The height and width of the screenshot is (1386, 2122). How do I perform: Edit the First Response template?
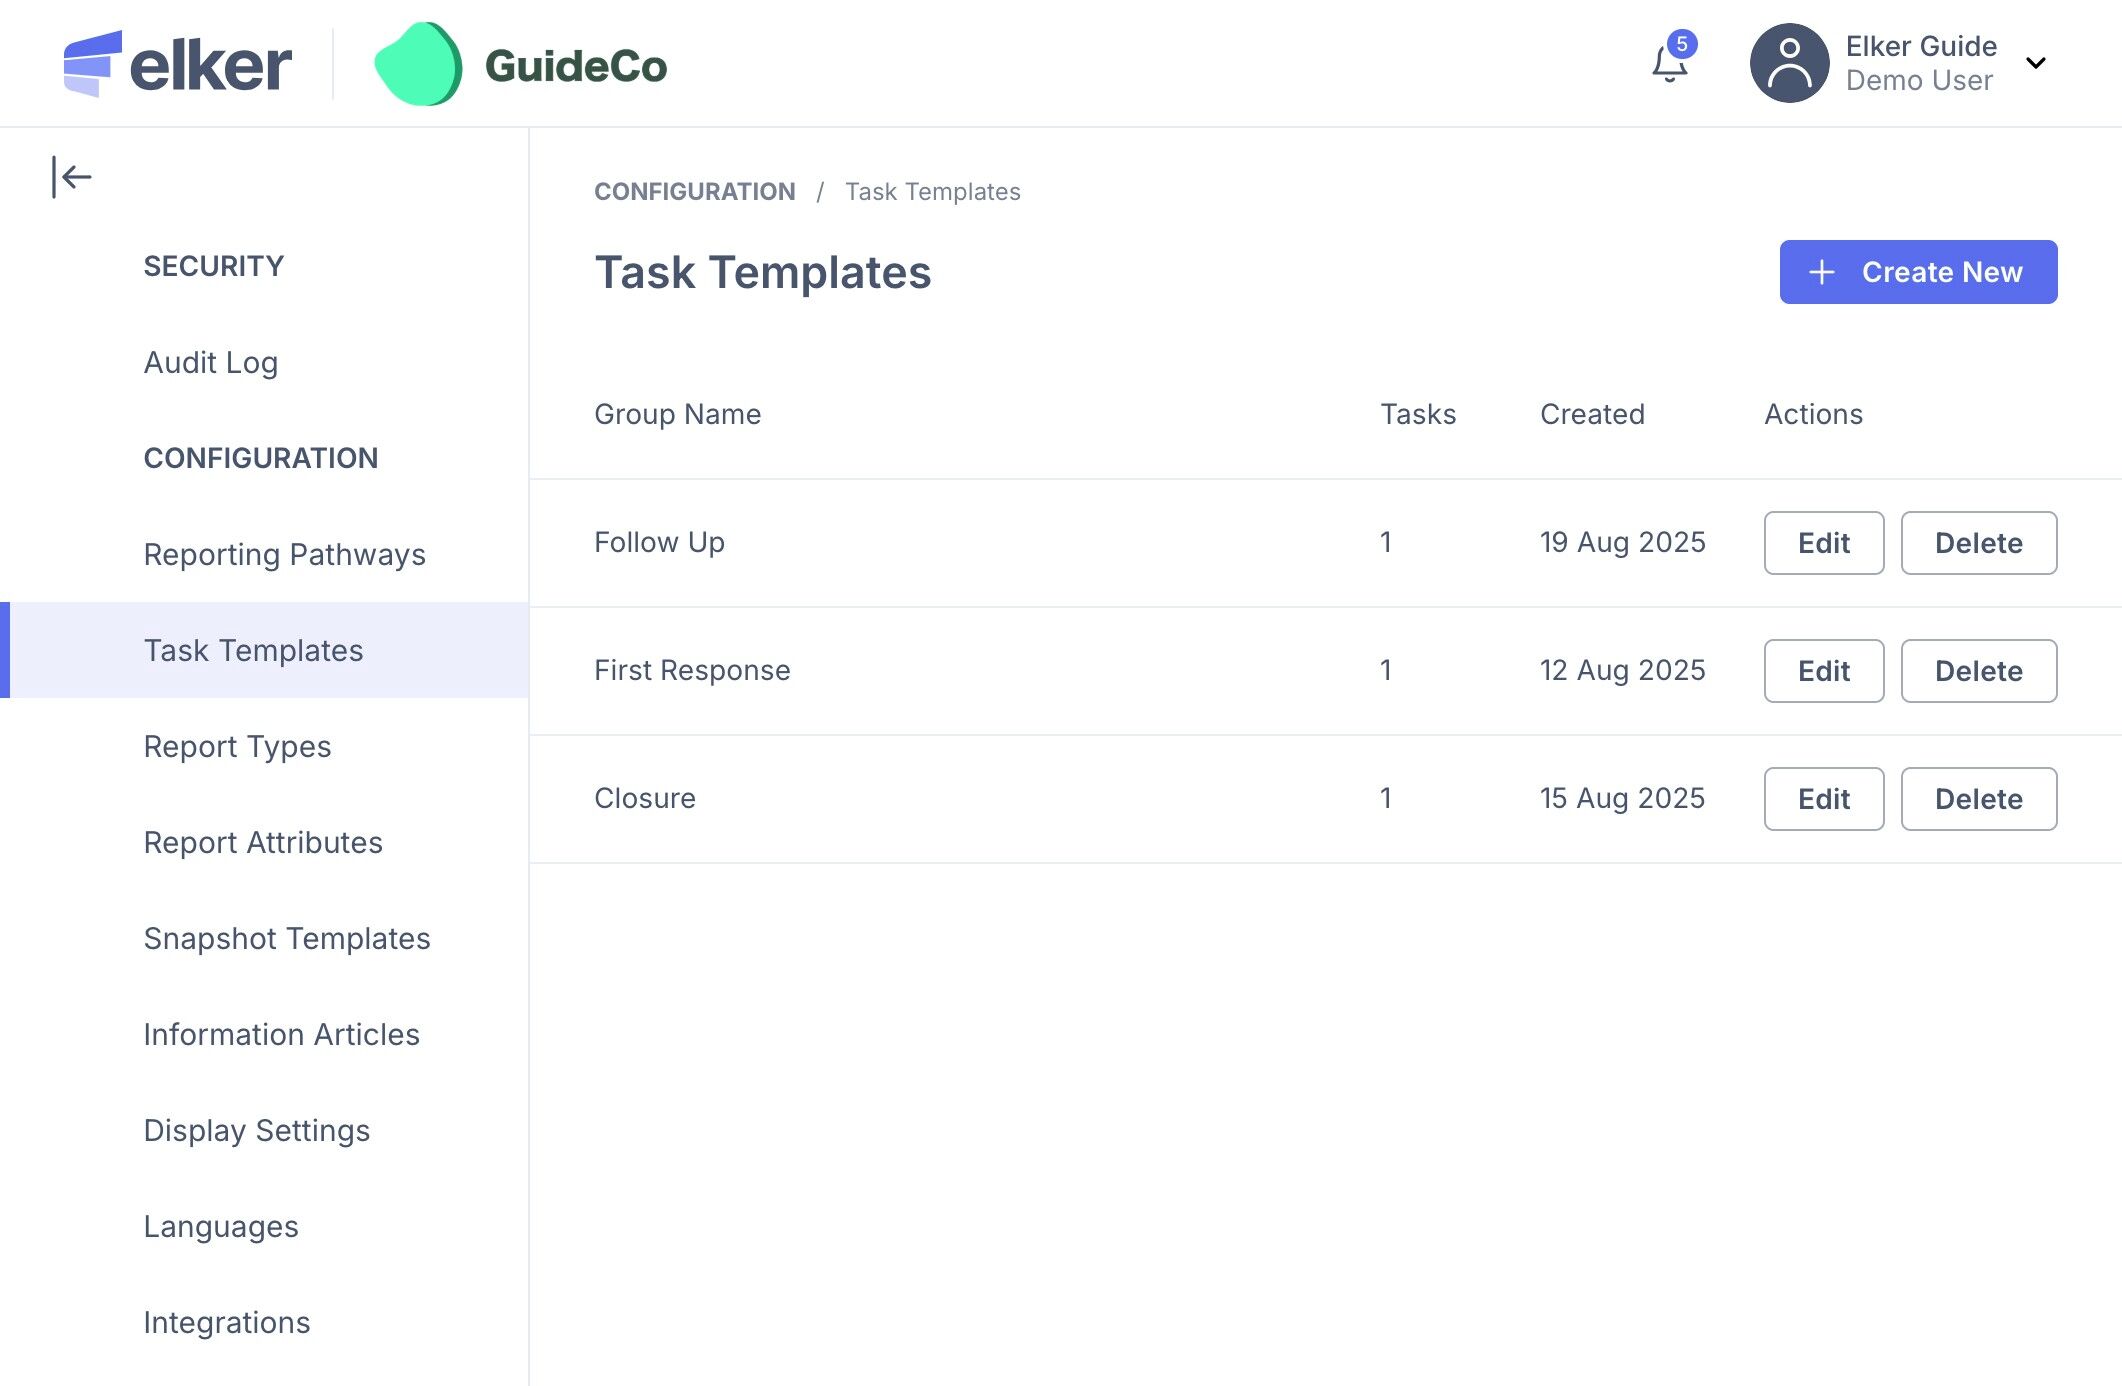point(1823,671)
